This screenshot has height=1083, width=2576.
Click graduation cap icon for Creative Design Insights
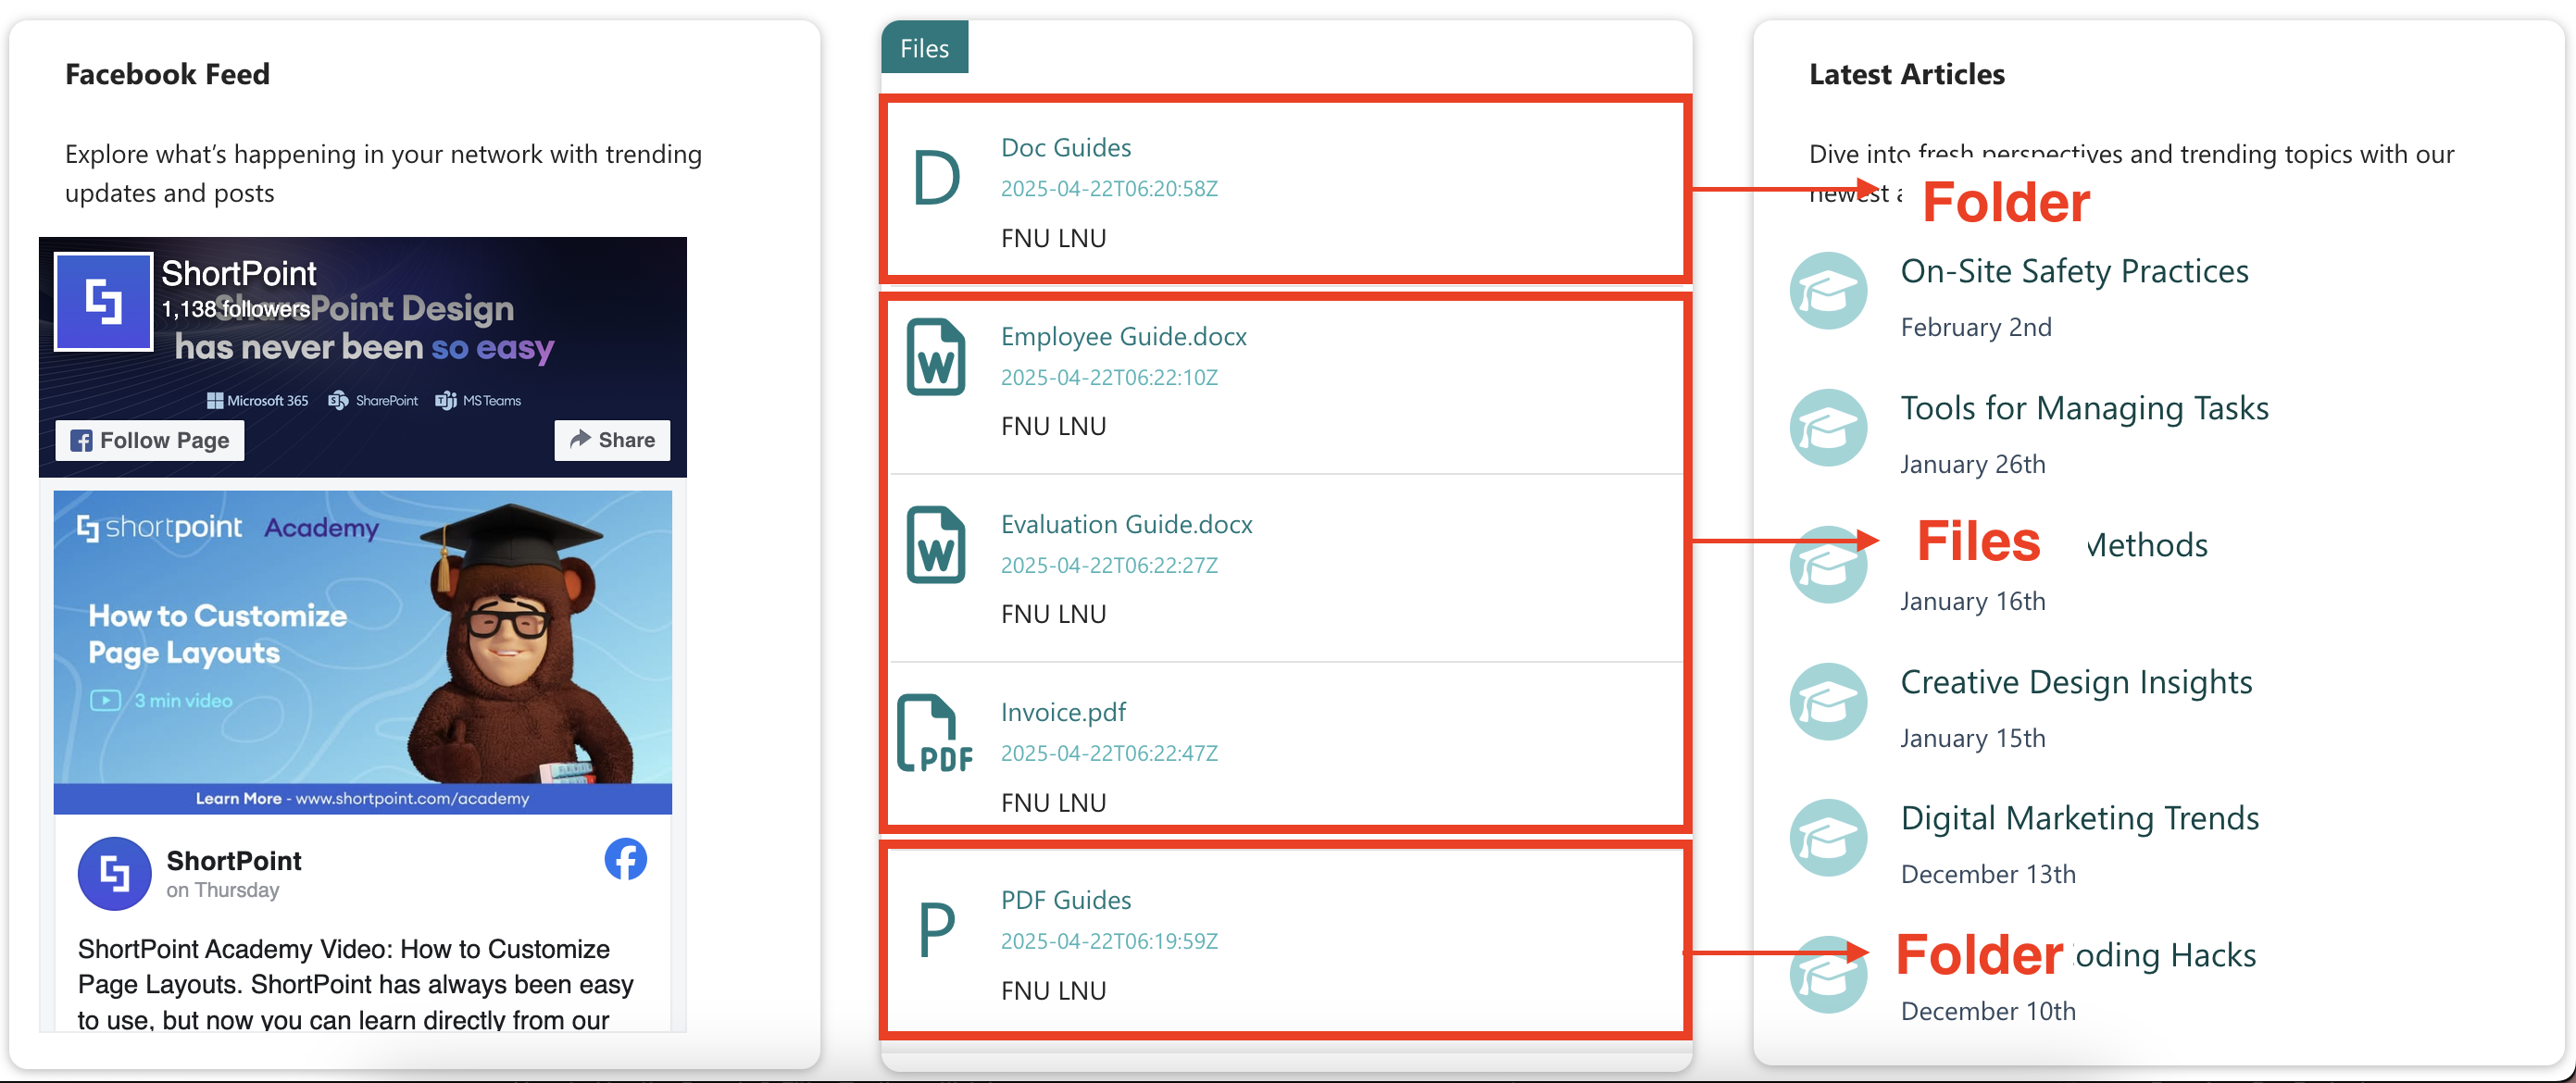tap(1828, 702)
